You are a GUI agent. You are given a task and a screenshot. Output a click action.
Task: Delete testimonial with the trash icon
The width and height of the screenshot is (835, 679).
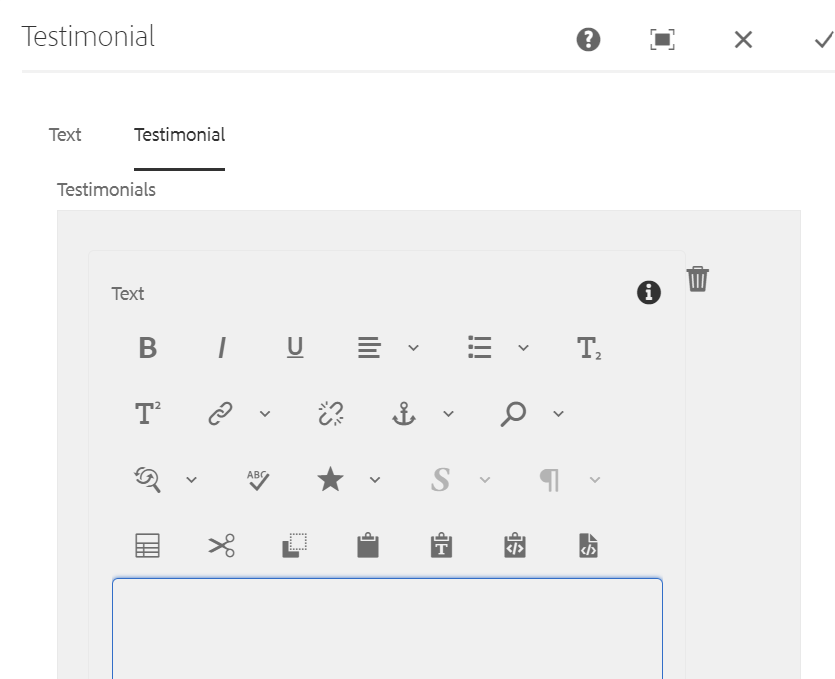[x=698, y=279]
